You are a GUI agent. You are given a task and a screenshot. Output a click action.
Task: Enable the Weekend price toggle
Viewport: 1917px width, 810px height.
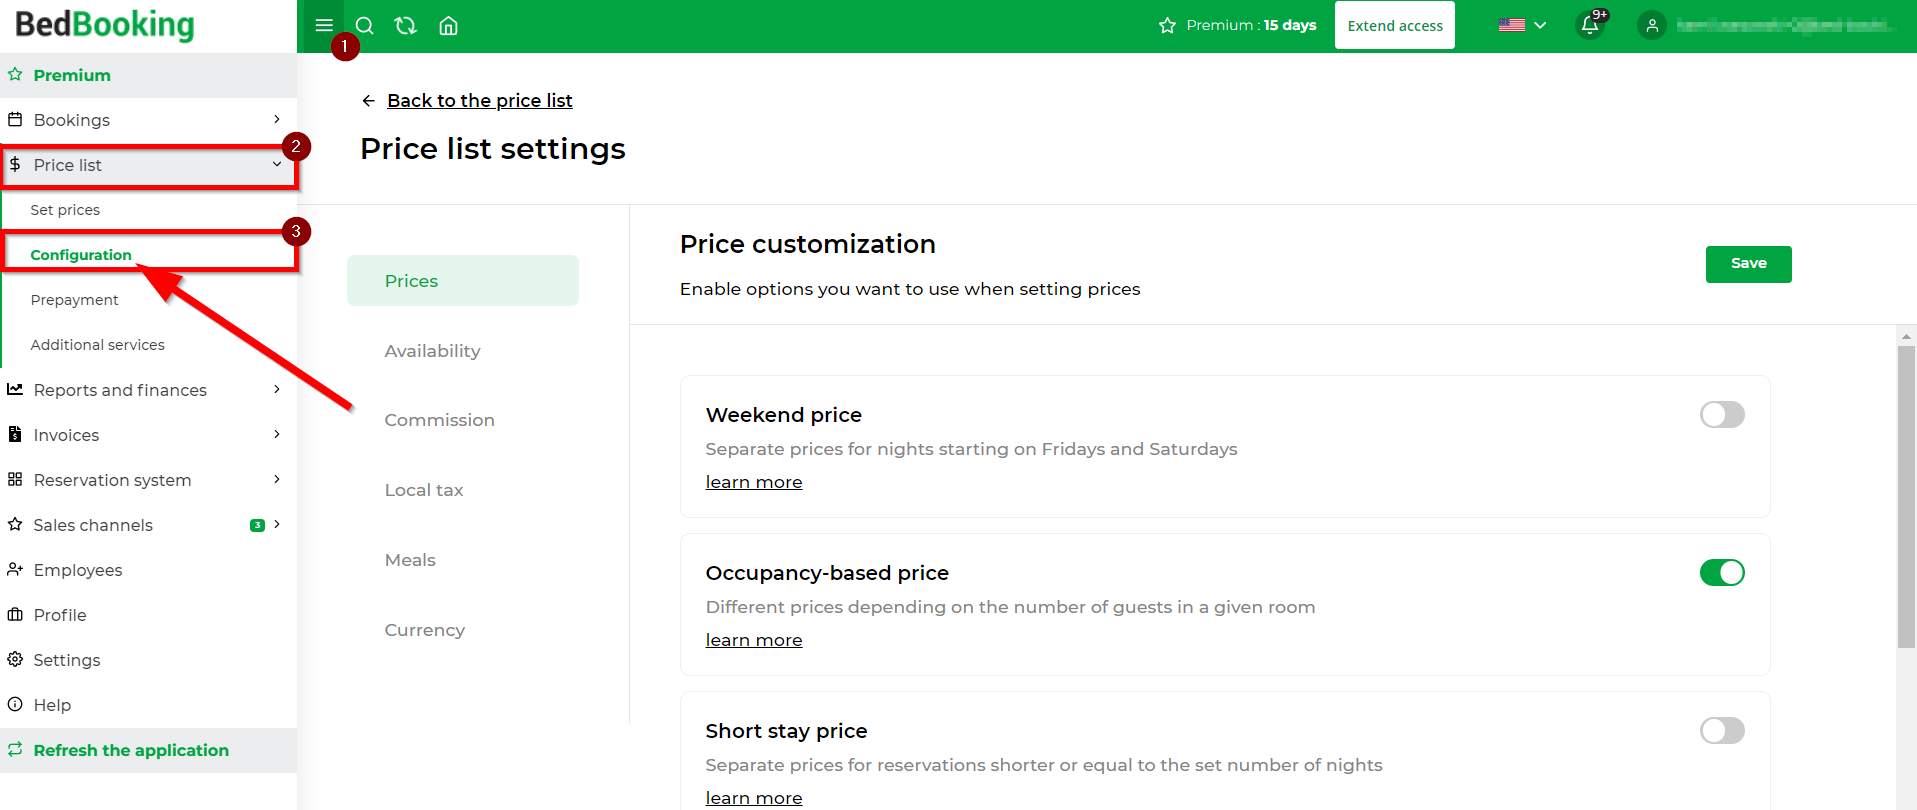click(x=1722, y=414)
